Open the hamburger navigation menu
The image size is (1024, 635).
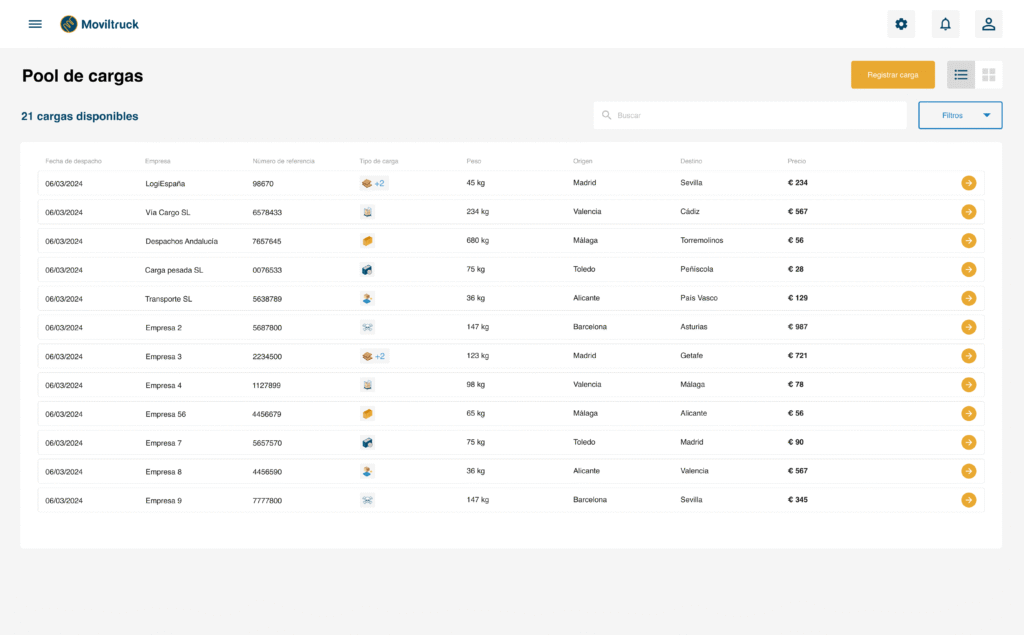pos(35,24)
